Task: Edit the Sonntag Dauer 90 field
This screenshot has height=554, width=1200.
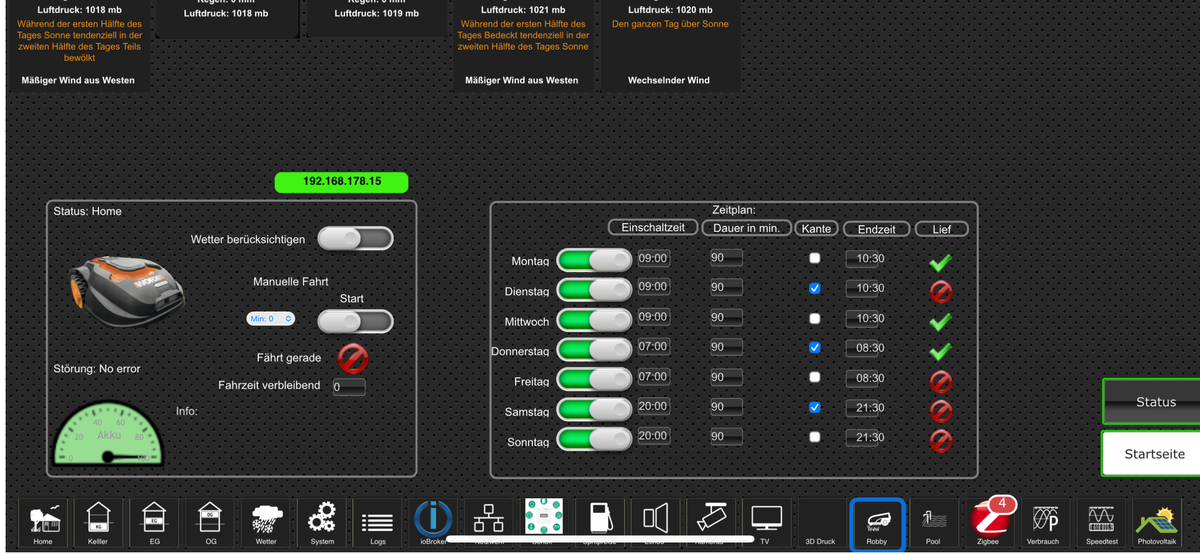Action: point(726,437)
